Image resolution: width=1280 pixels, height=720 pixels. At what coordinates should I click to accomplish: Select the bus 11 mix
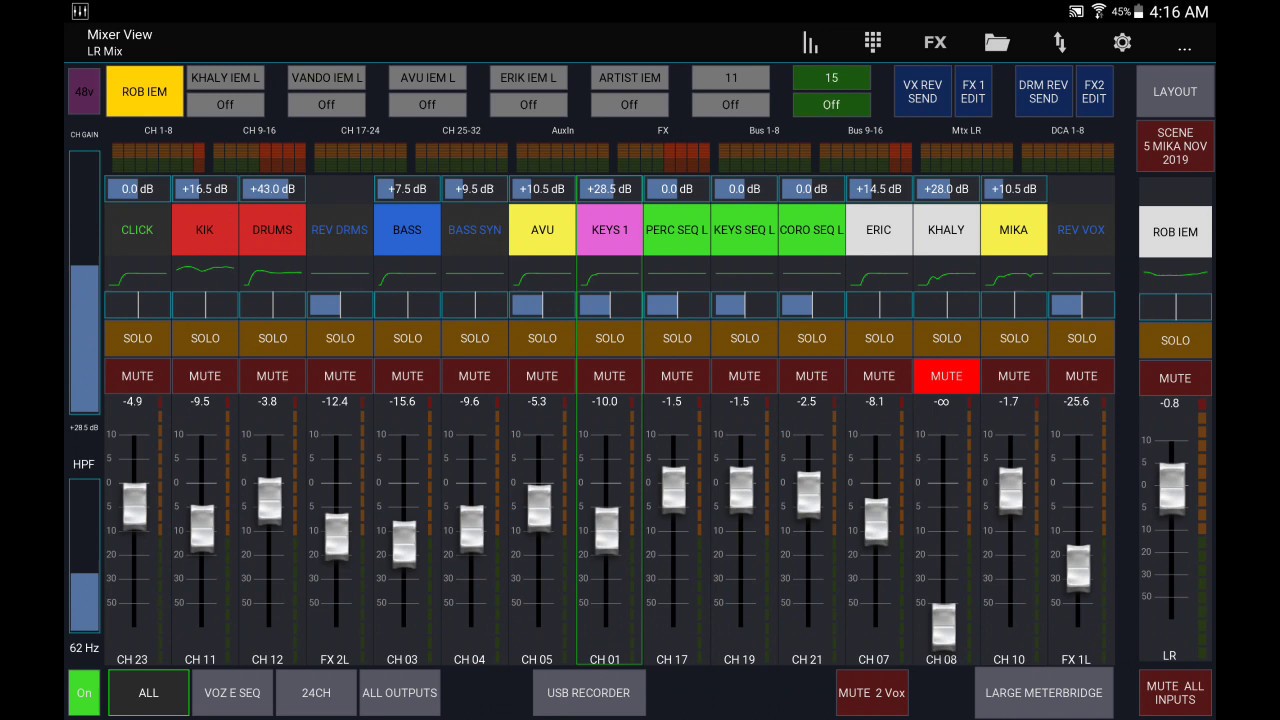(731, 78)
